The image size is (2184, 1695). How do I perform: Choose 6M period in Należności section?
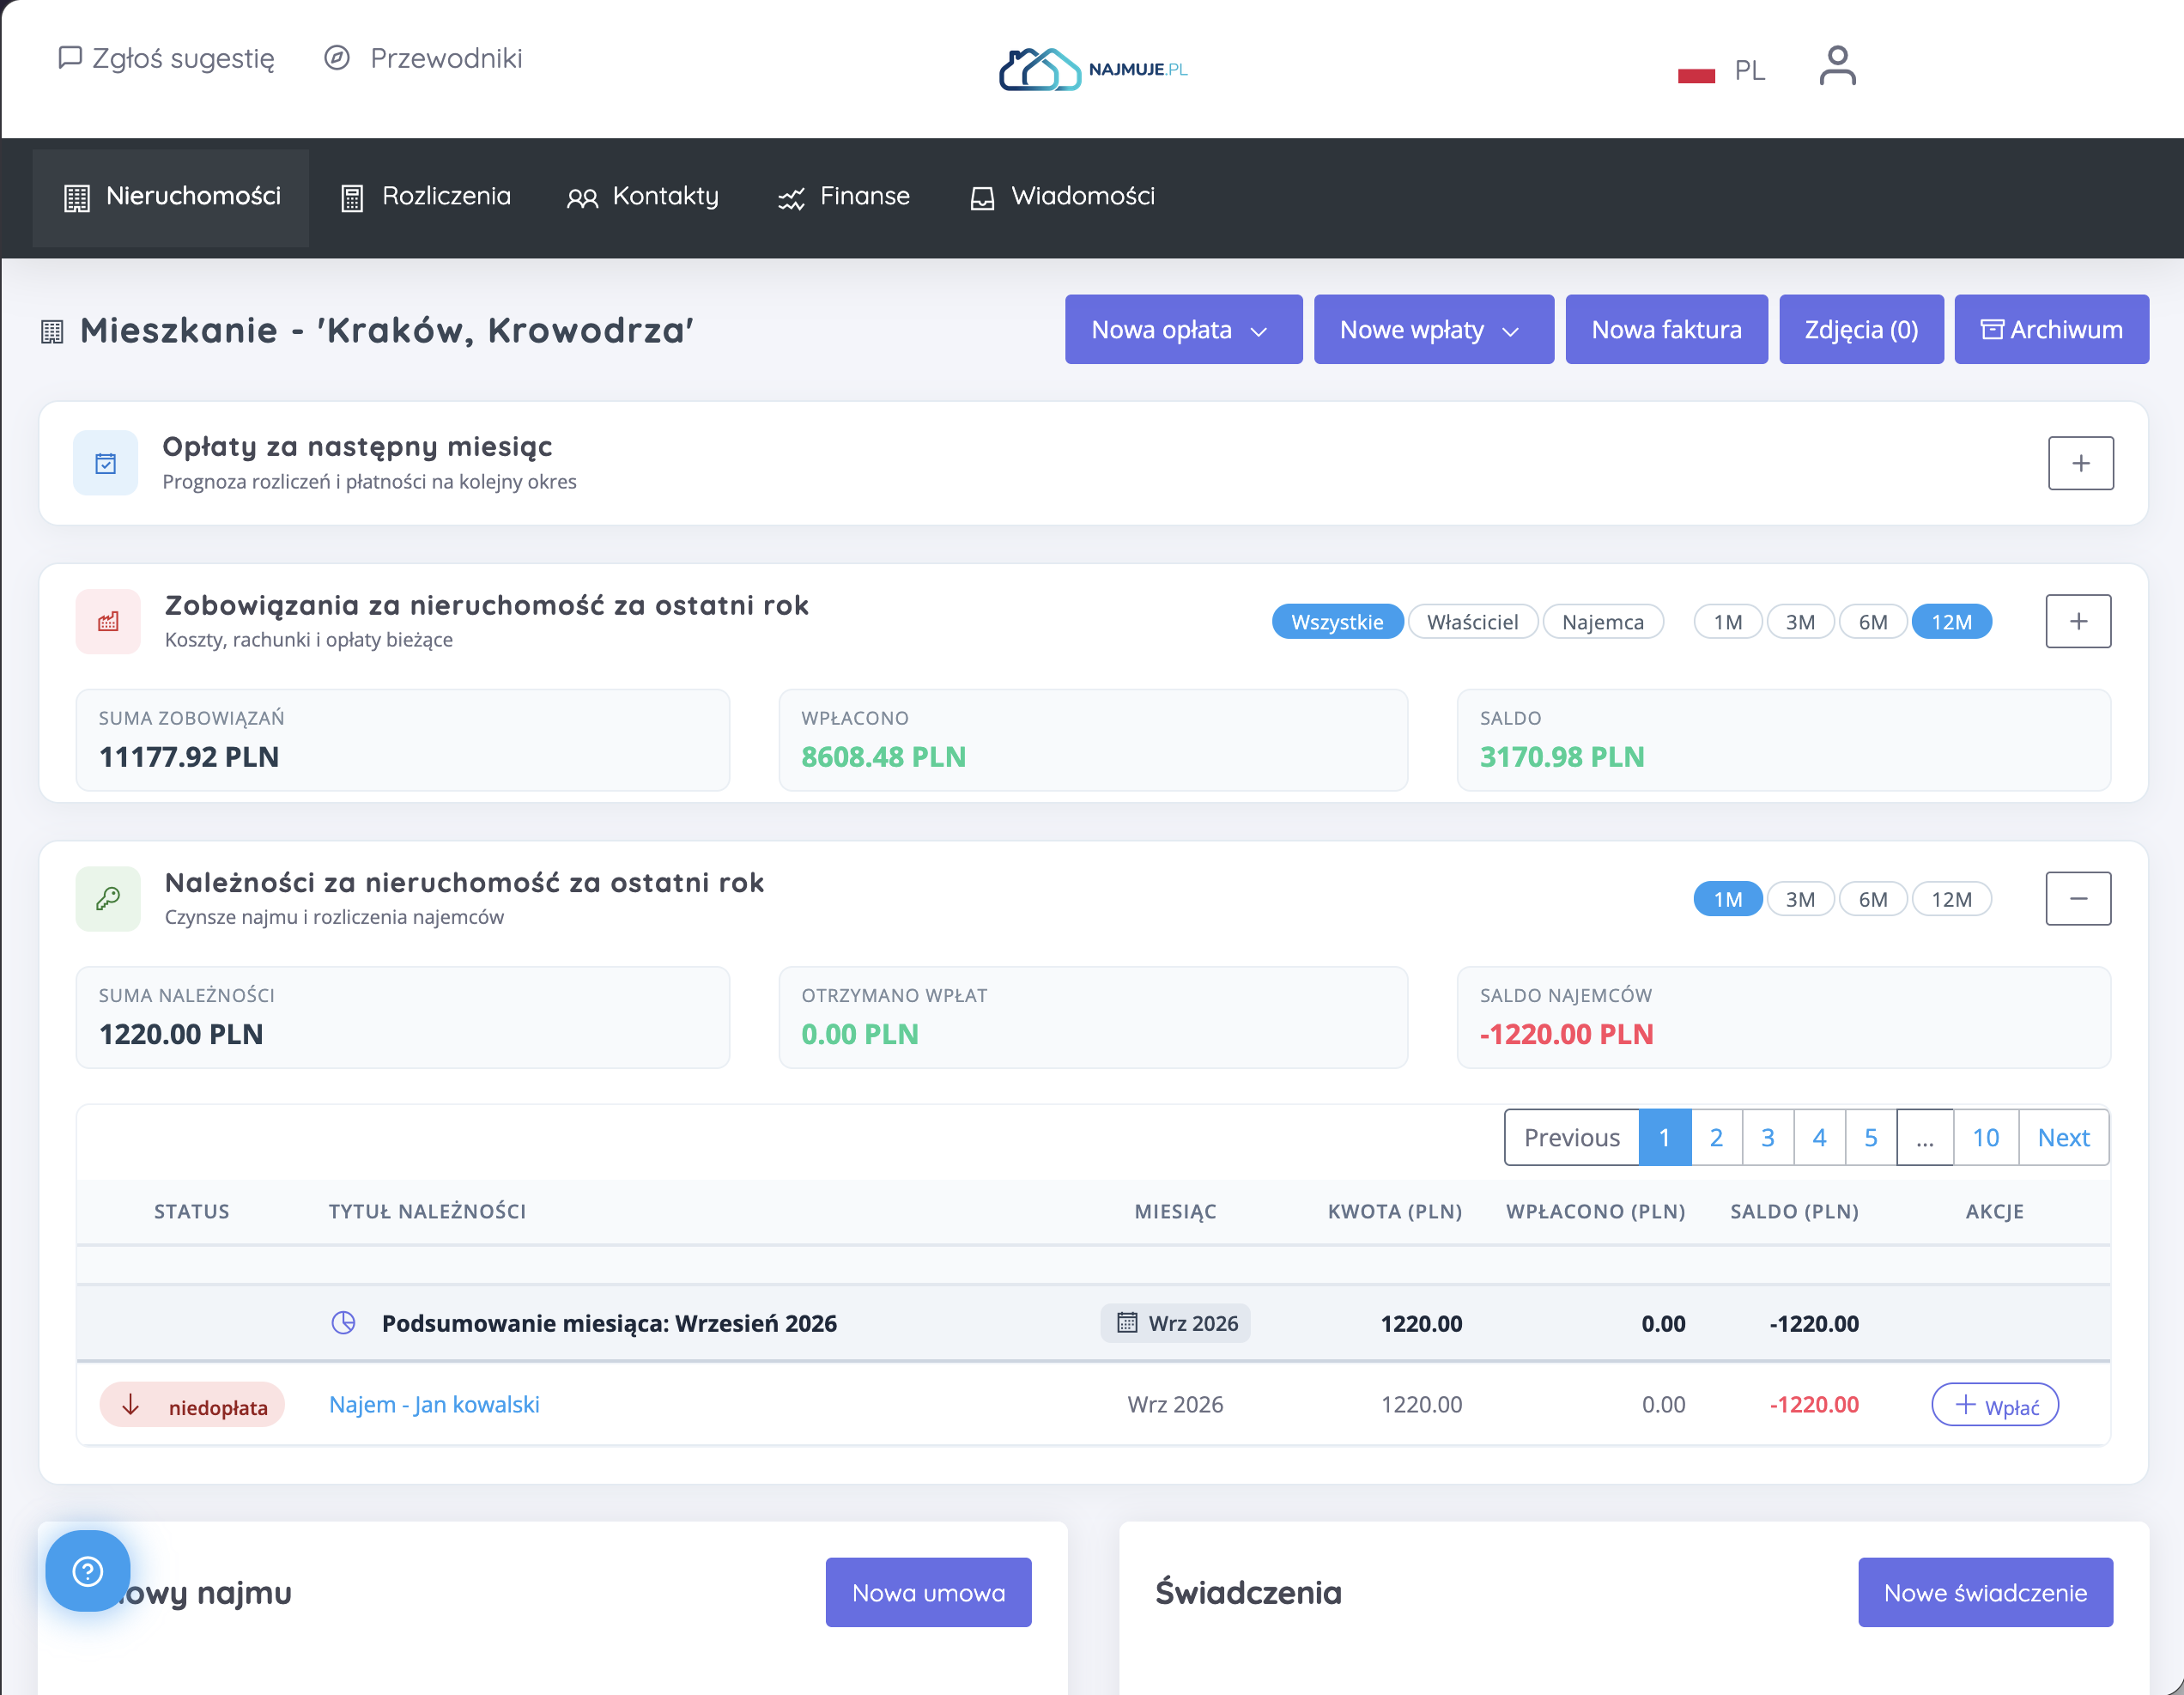[x=1872, y=899]
